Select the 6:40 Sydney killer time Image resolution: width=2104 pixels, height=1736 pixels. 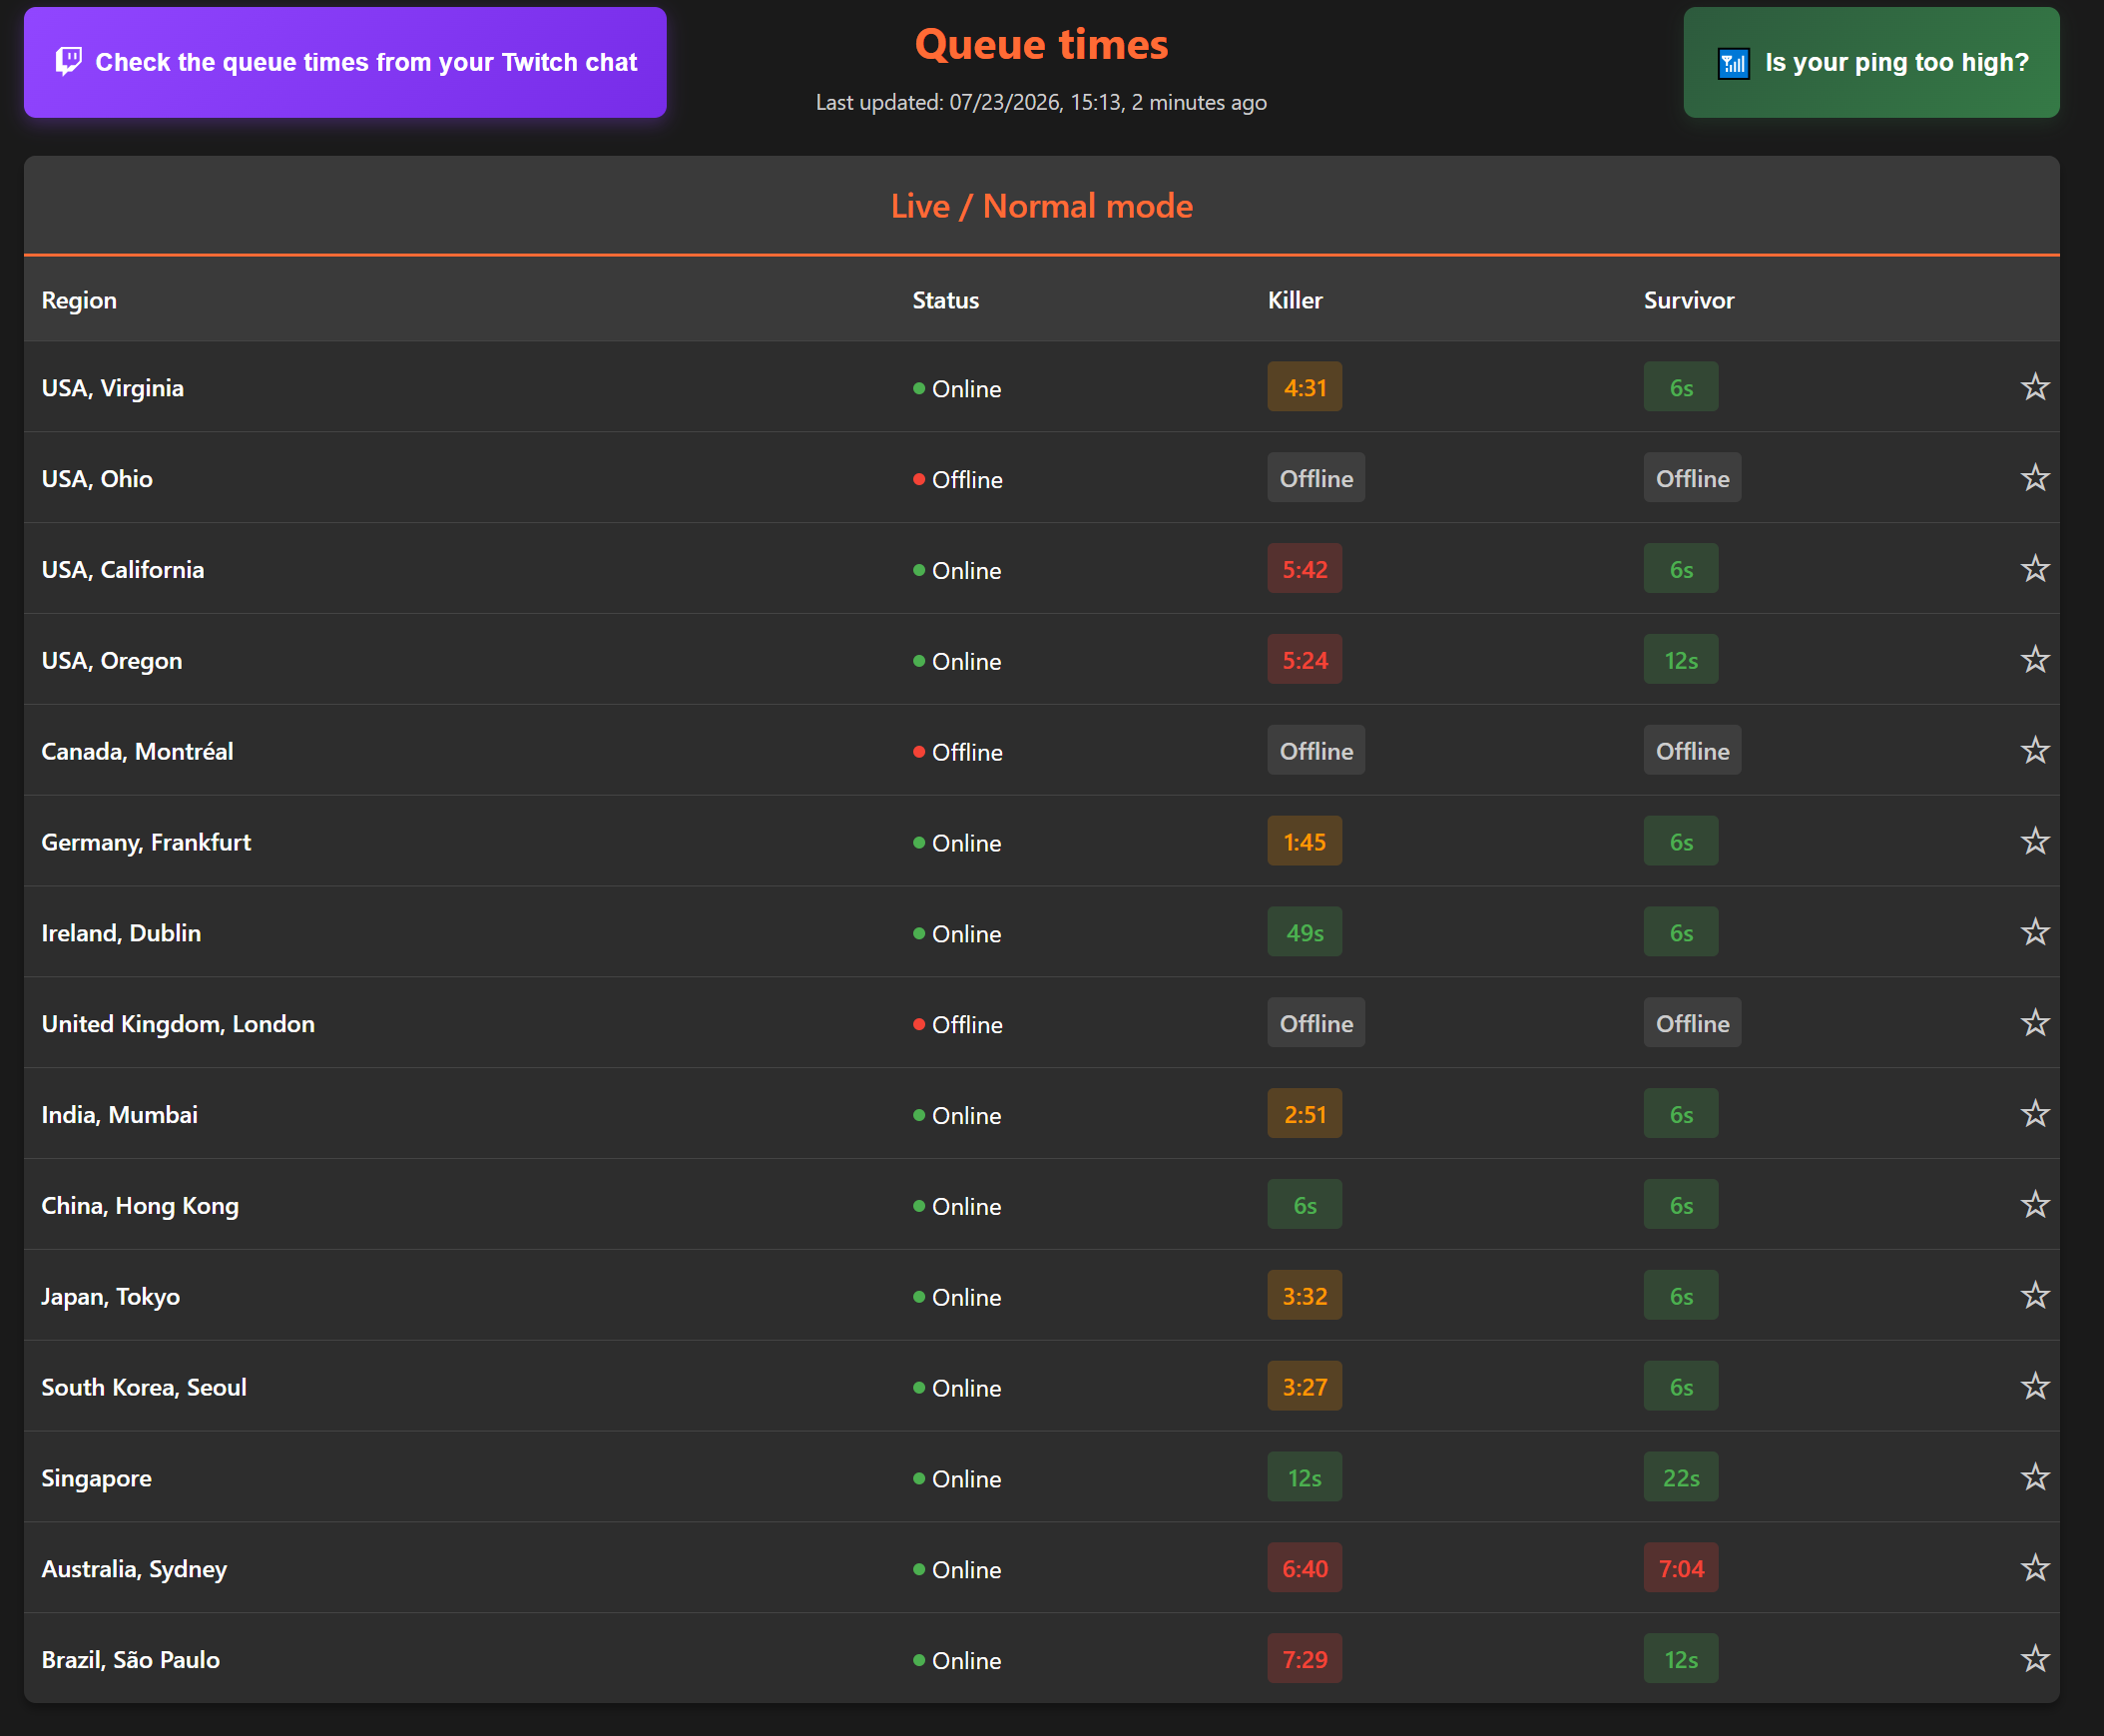[1305, 1568]
